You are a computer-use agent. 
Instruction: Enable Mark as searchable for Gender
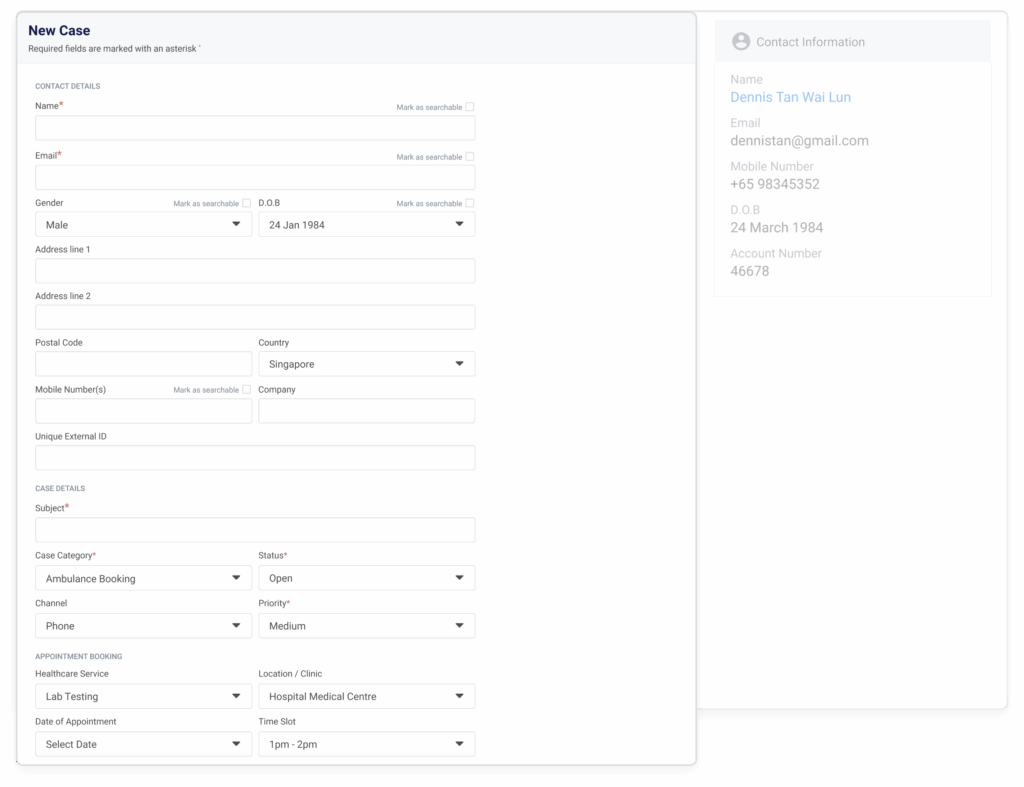pyautogui.click(x=246, y=203)
